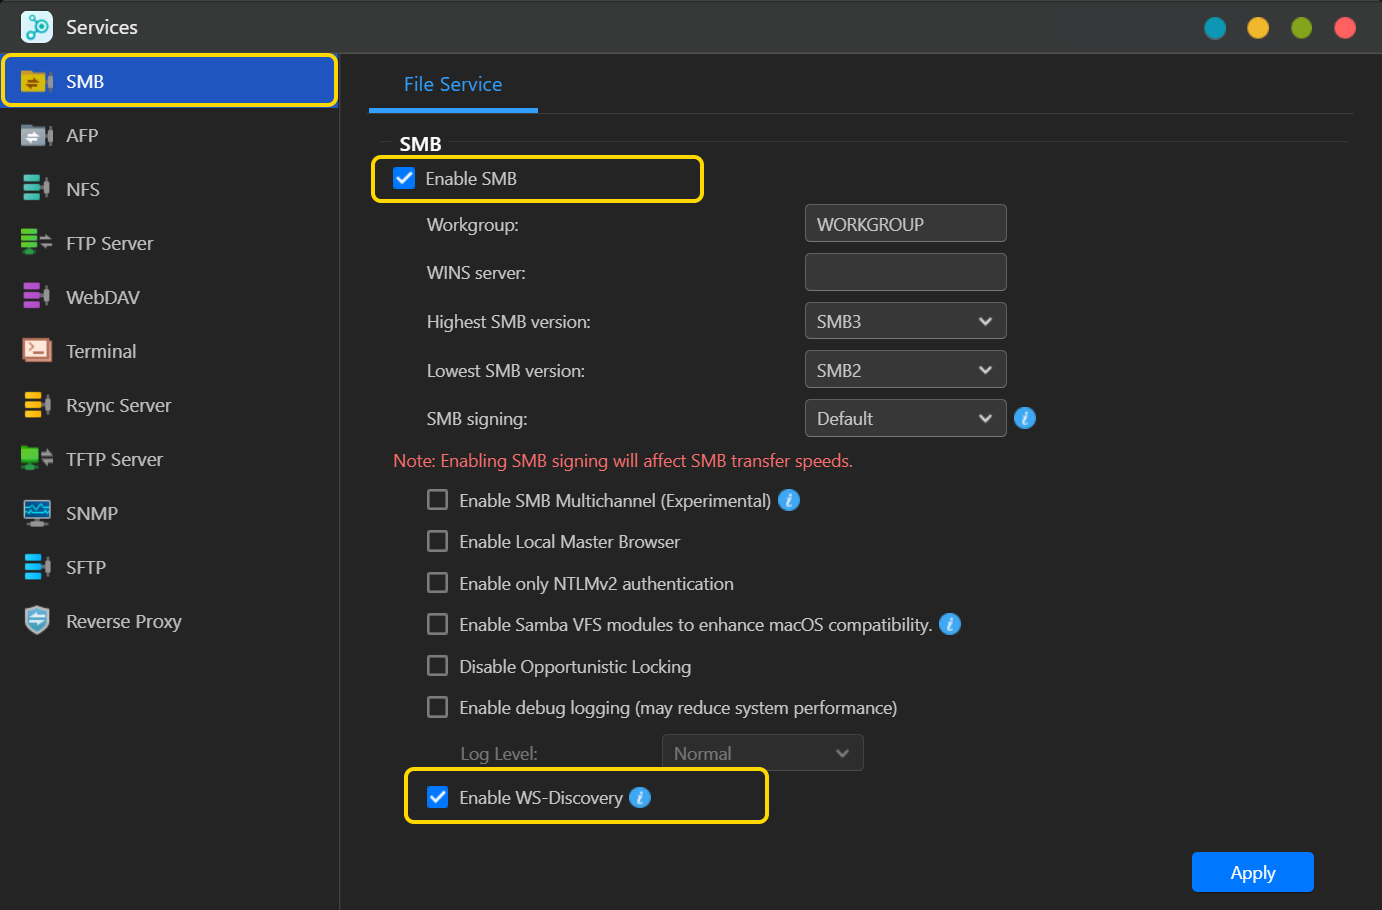Click the Workgroup input field

[905, 223]
